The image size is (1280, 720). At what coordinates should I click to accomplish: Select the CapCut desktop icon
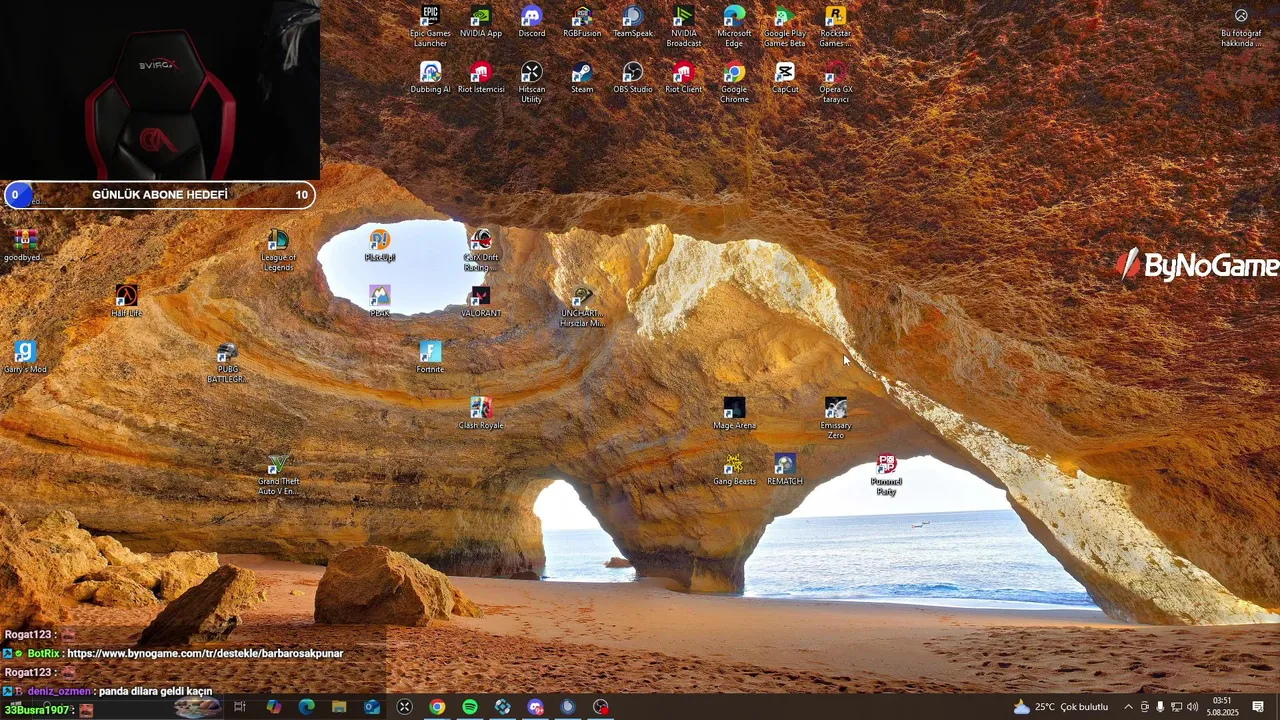[785, 78]
